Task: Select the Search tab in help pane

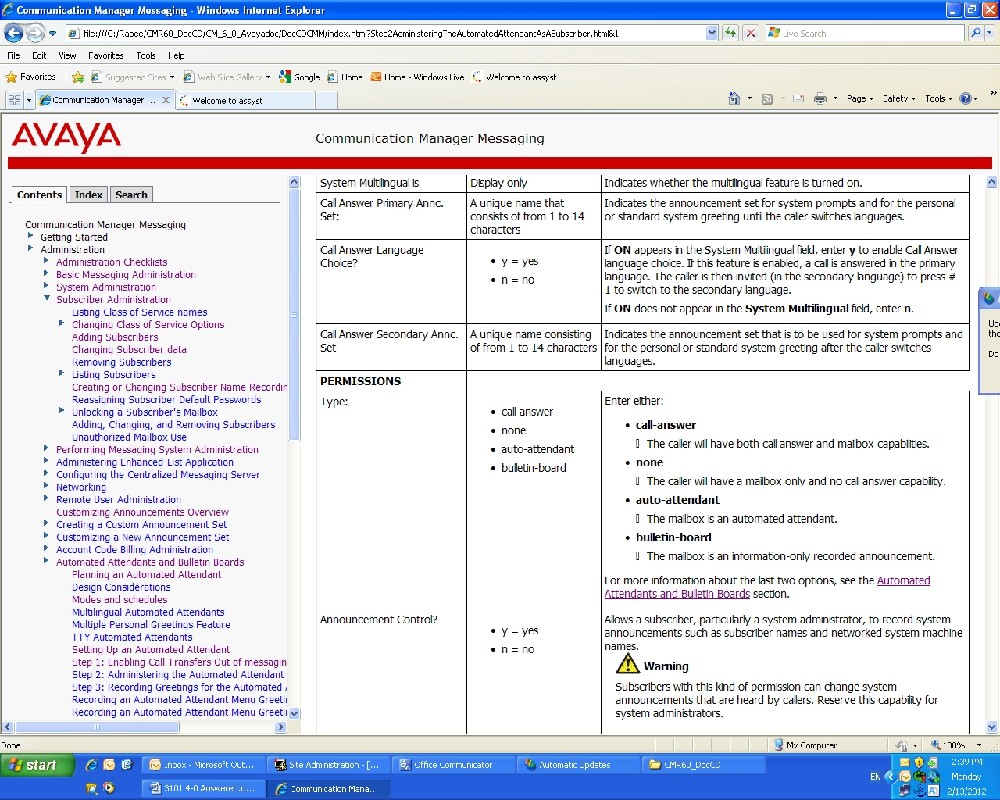Action: [x=131, y=195]
